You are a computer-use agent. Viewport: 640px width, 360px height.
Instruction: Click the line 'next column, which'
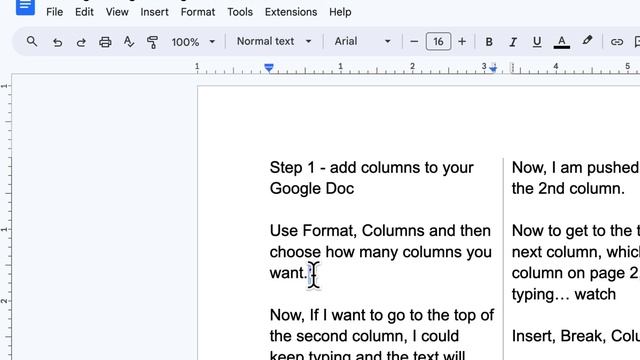coord(576,252)
